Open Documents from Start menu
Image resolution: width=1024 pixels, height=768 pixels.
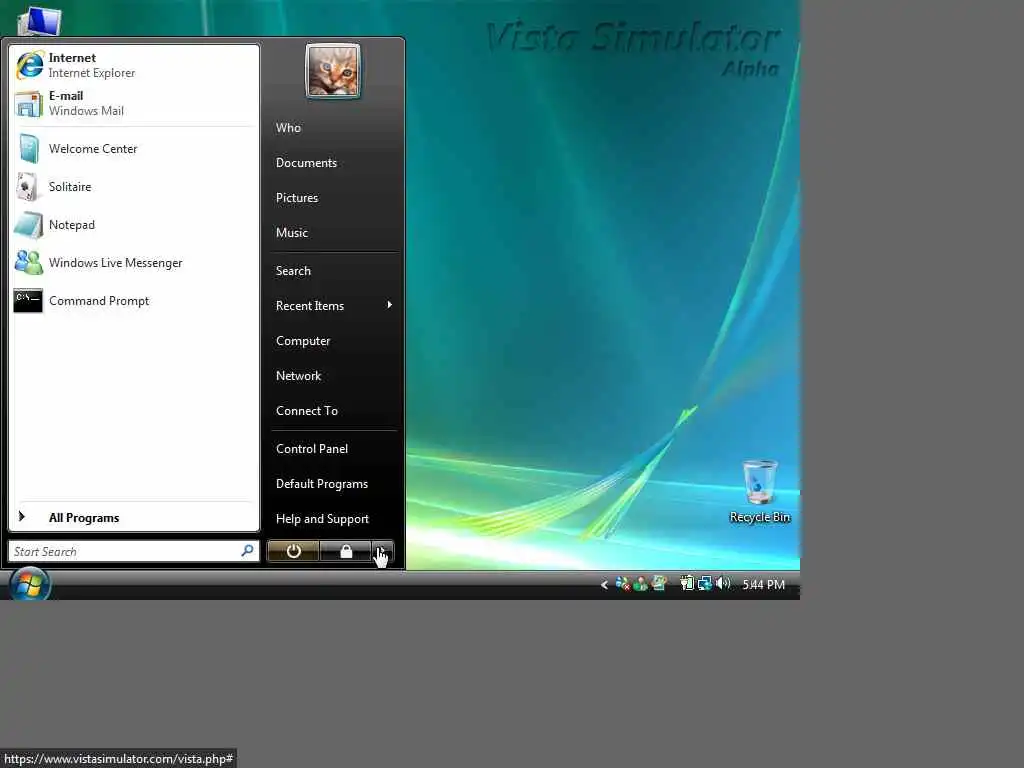click(306, 163)
